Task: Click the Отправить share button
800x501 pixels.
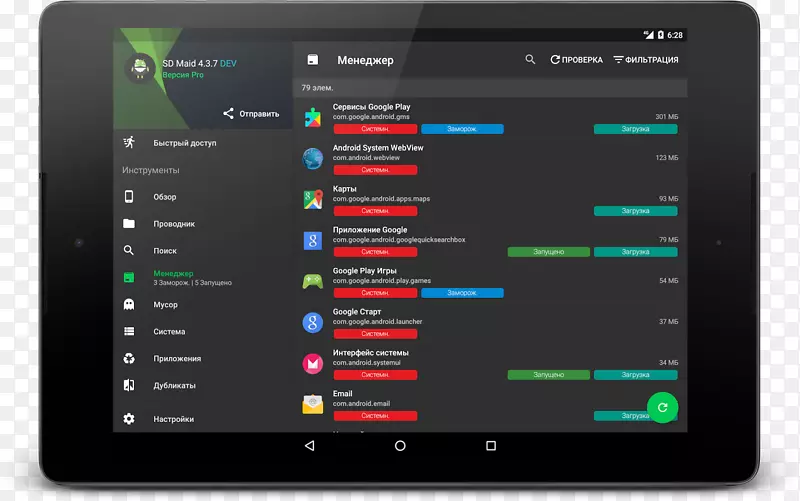Action: pyautogui.click(x=251, y=114)
